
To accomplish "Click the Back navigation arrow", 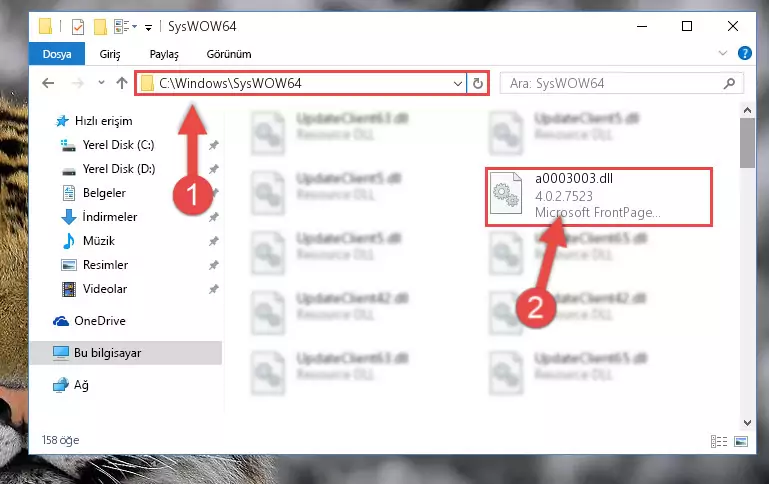I will (x=48, y=83).
